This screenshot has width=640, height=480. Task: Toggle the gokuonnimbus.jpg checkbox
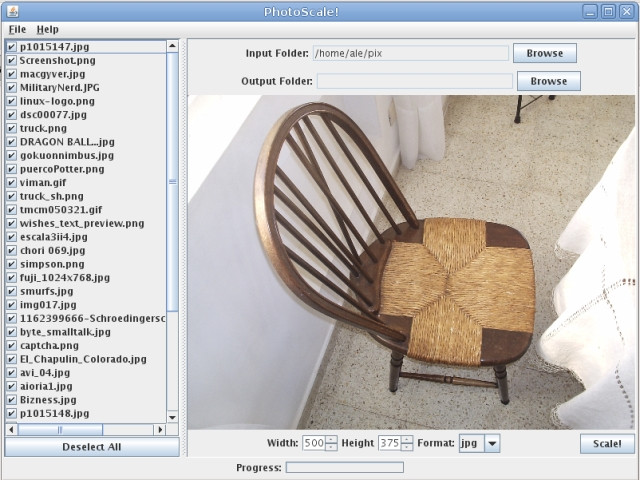point(11,156)
